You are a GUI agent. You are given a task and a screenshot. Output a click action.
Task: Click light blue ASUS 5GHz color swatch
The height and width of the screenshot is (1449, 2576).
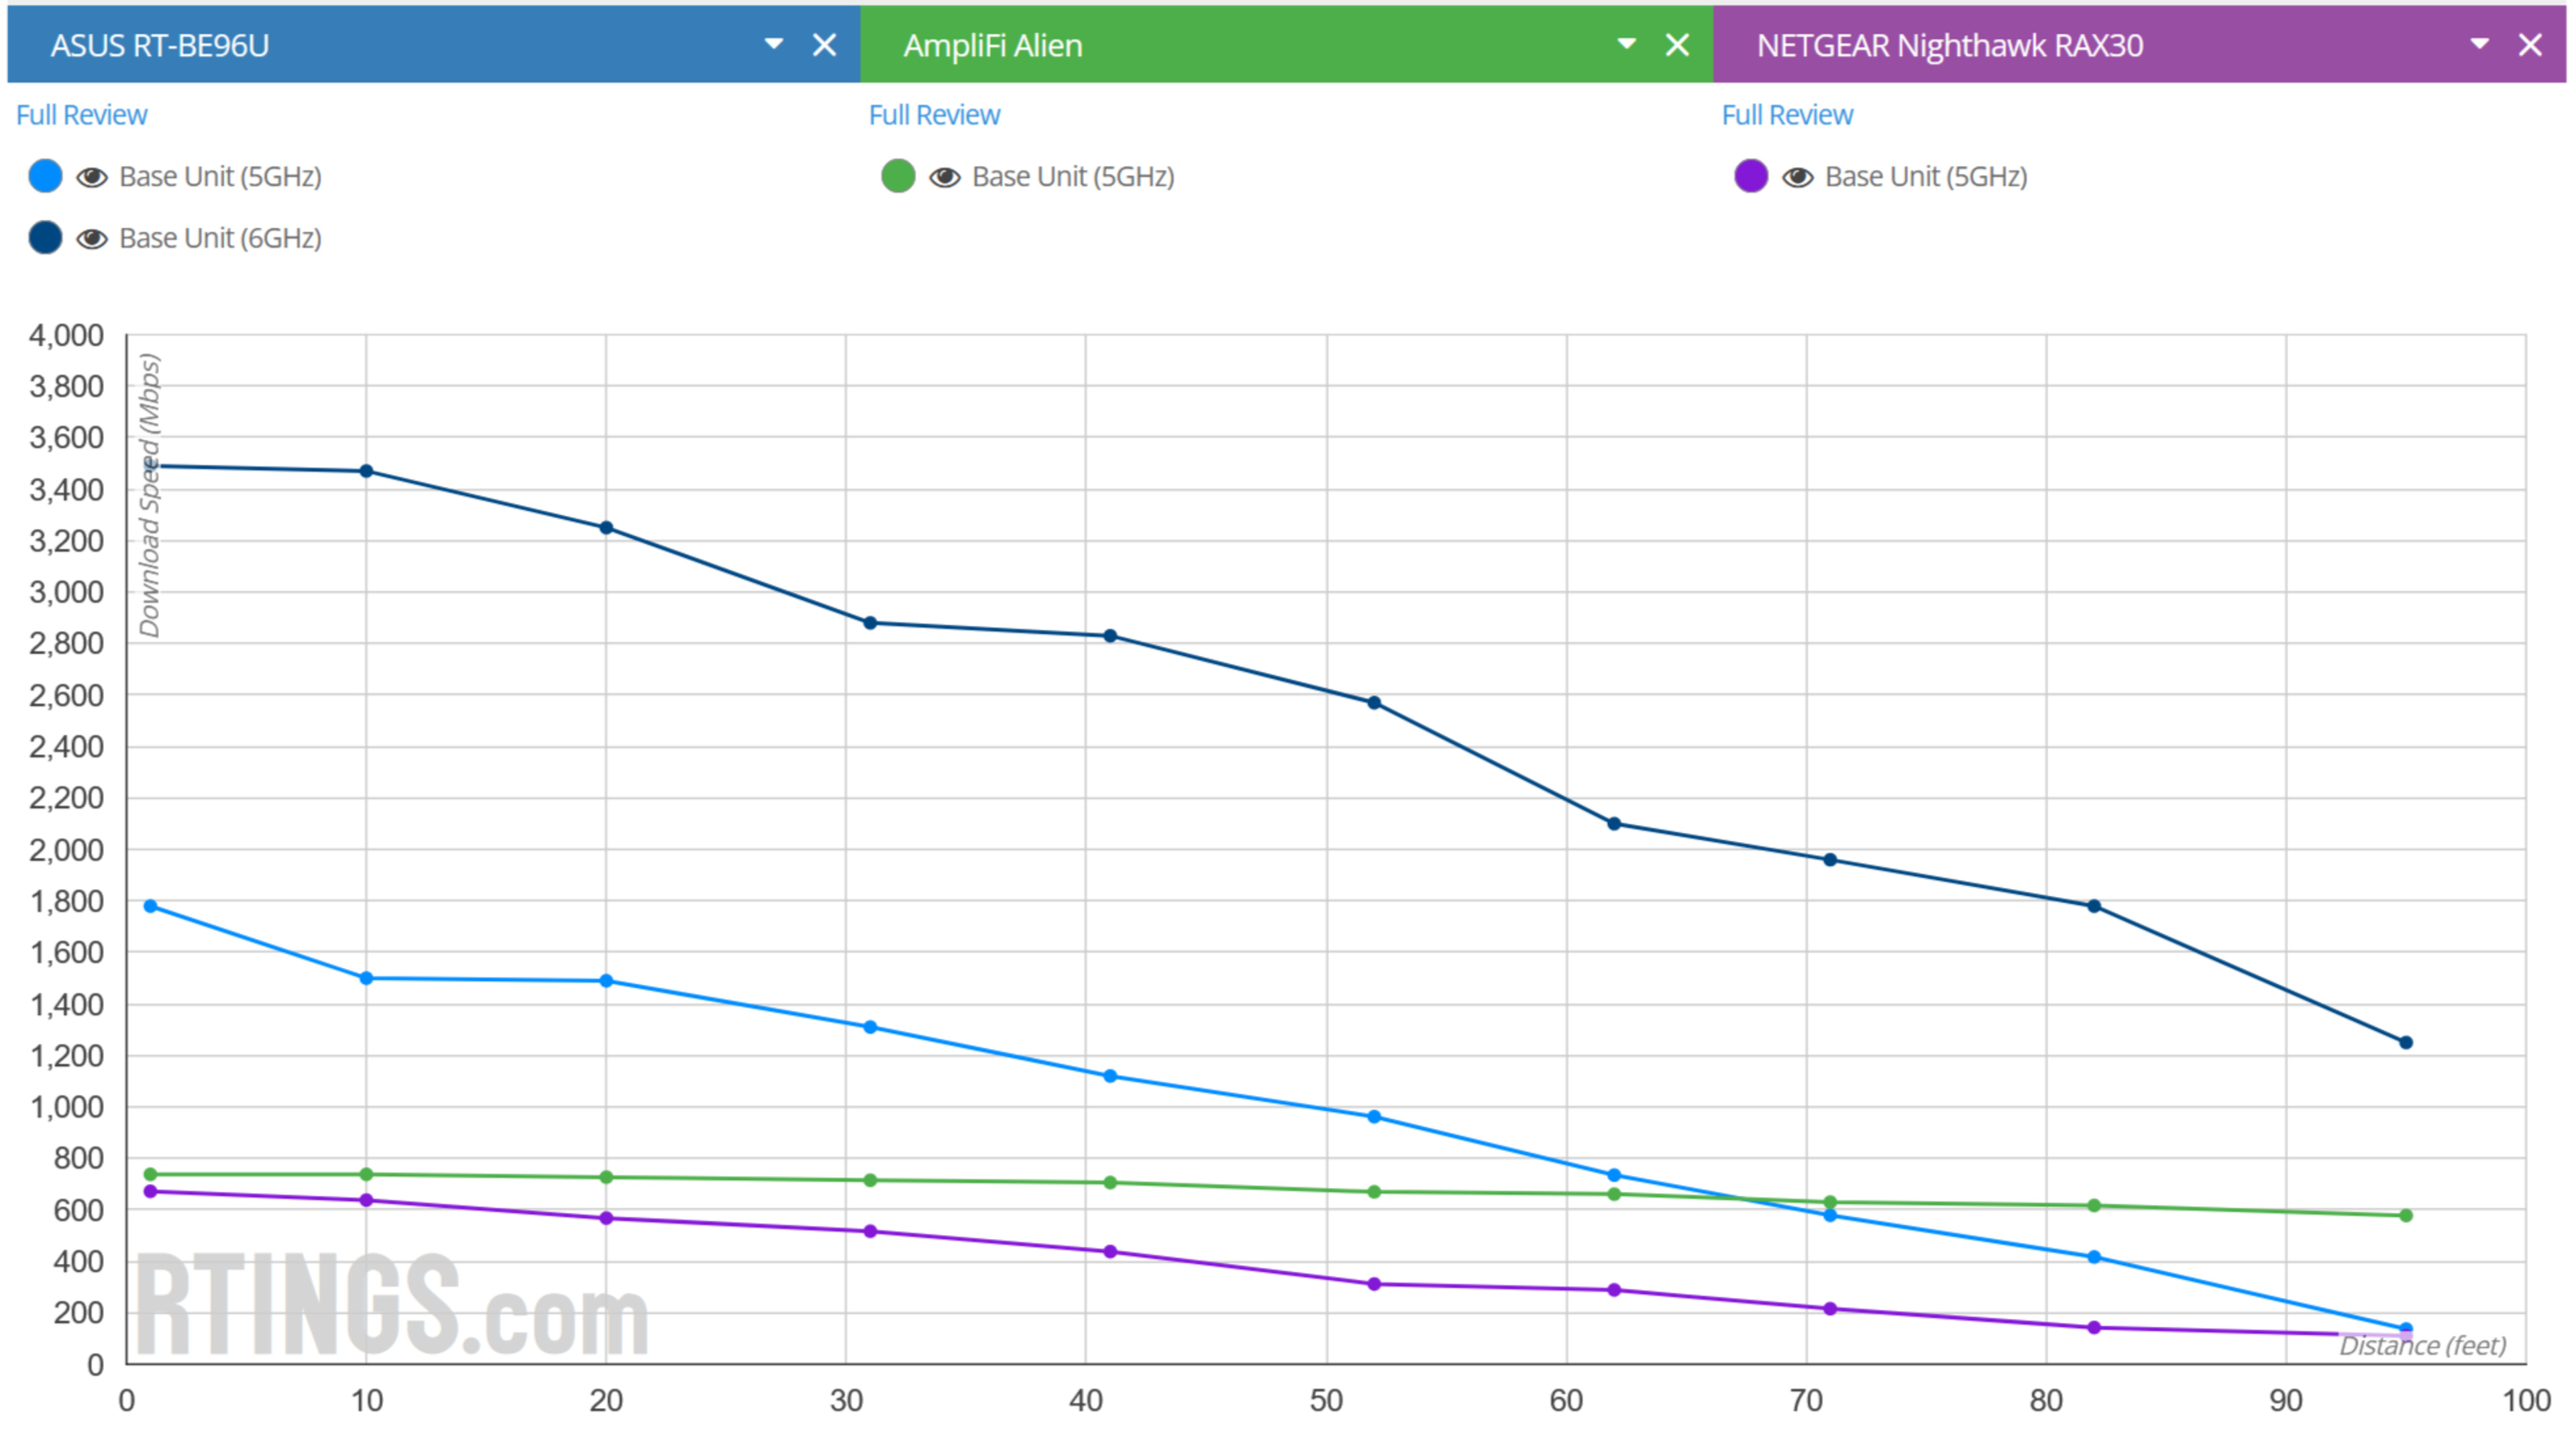point(45,176)
